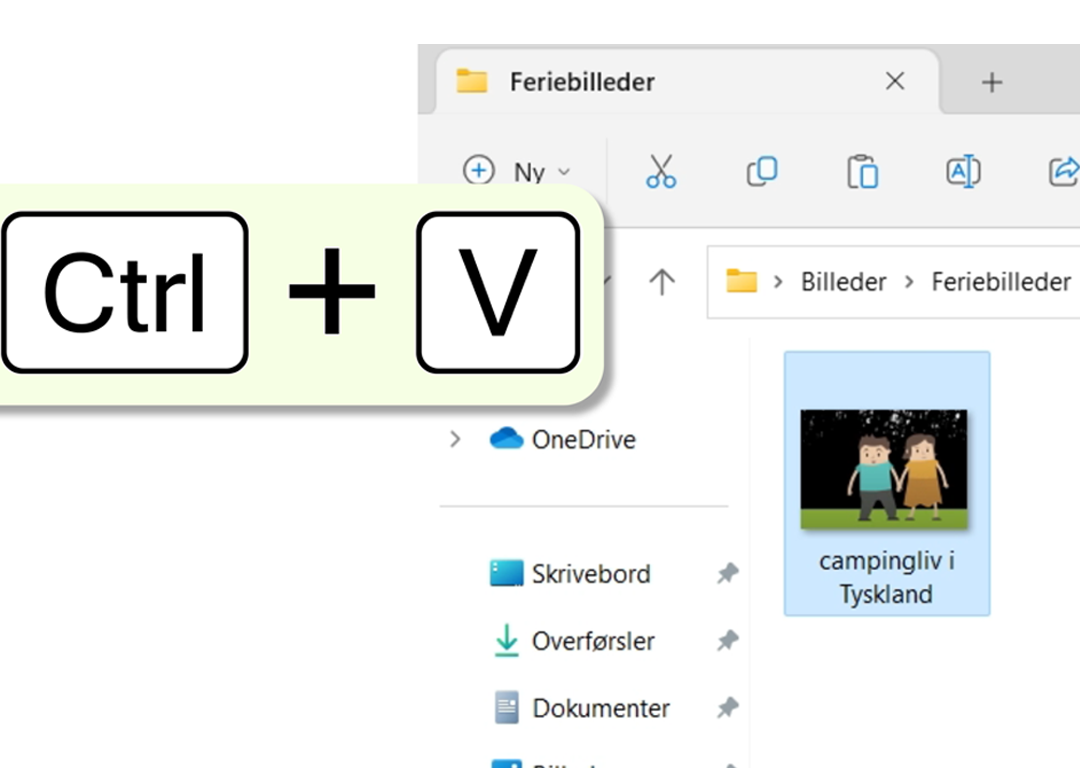Open Skrivebord in the sidebar
The image size is (1080, 768).
point(570,573)
